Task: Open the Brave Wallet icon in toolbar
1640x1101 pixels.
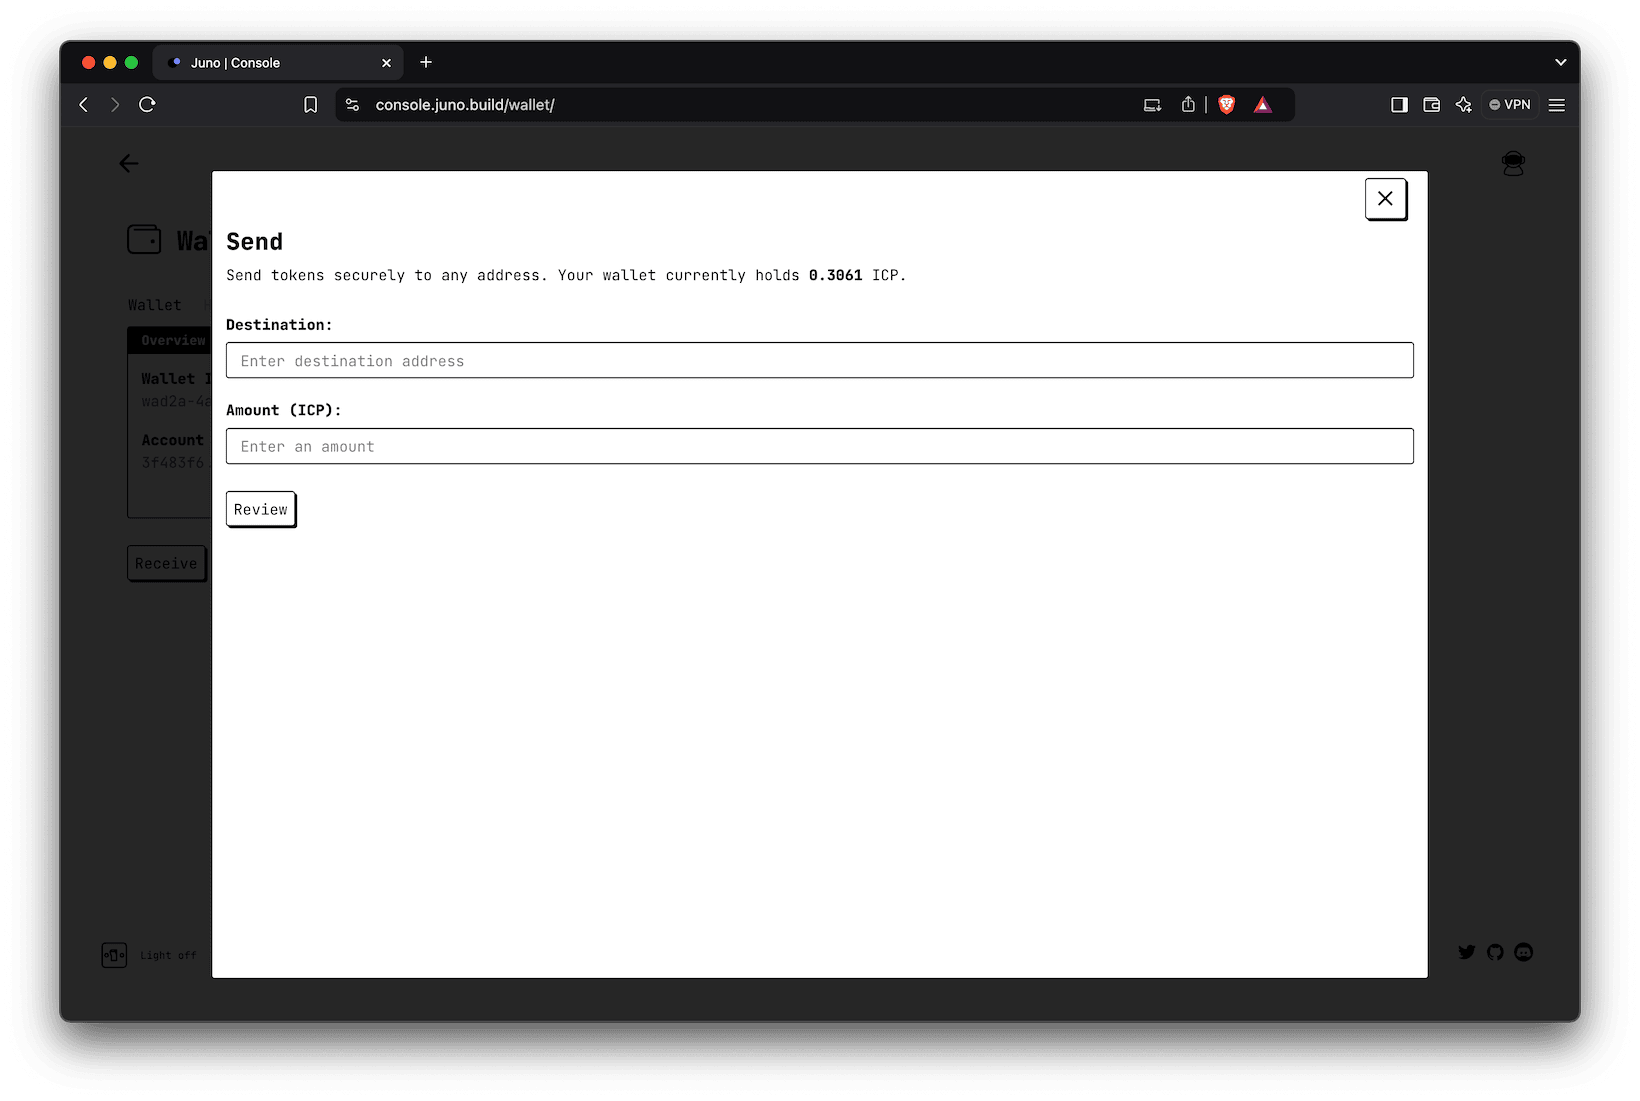Action: point(1431,104)
